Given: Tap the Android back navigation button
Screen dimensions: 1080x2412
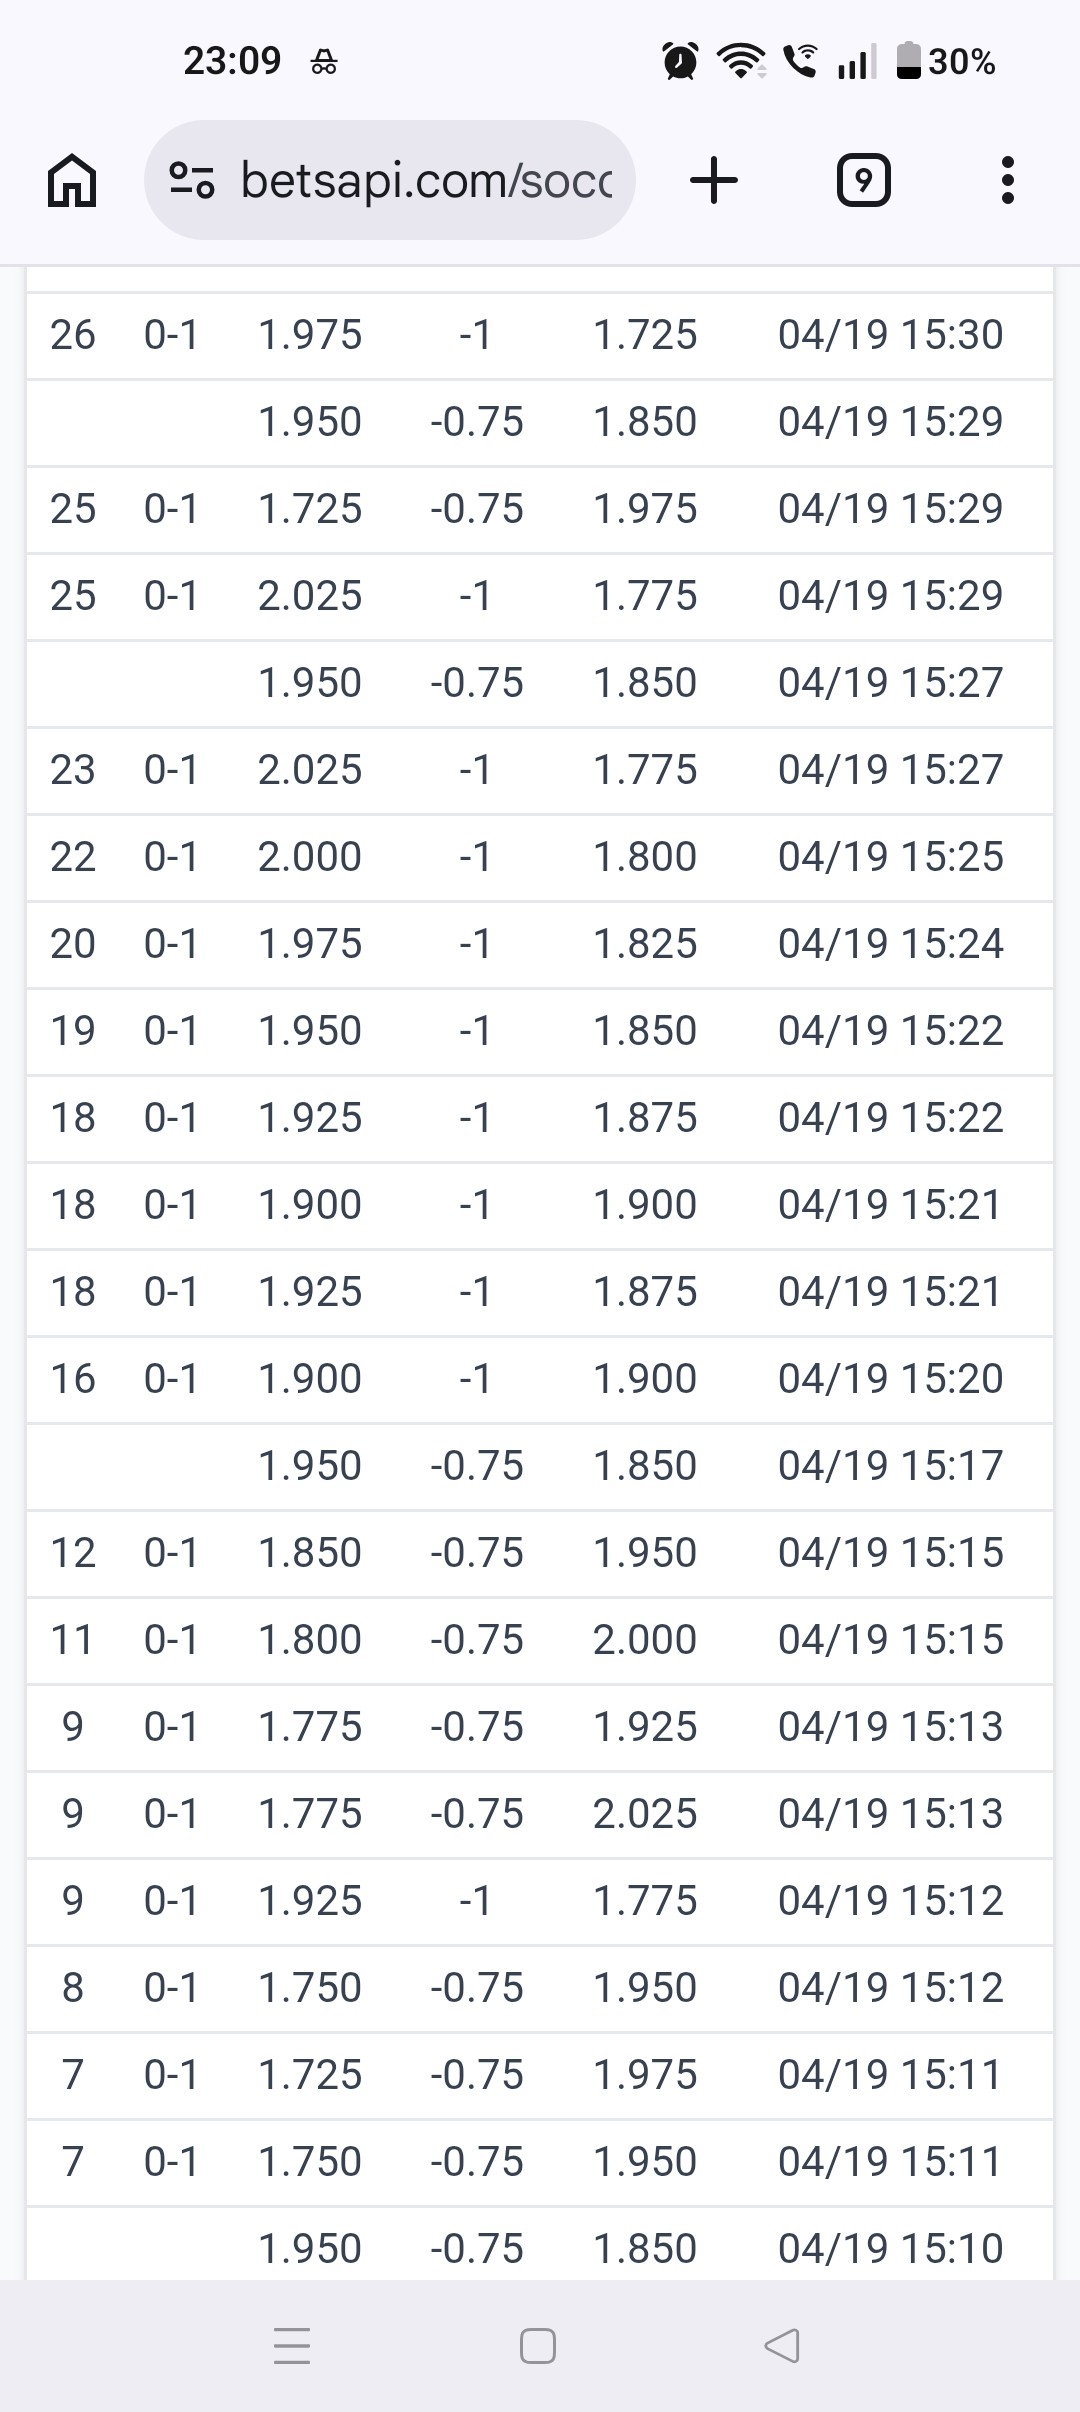Looking at the screenshot, I should pos(781,2346).
